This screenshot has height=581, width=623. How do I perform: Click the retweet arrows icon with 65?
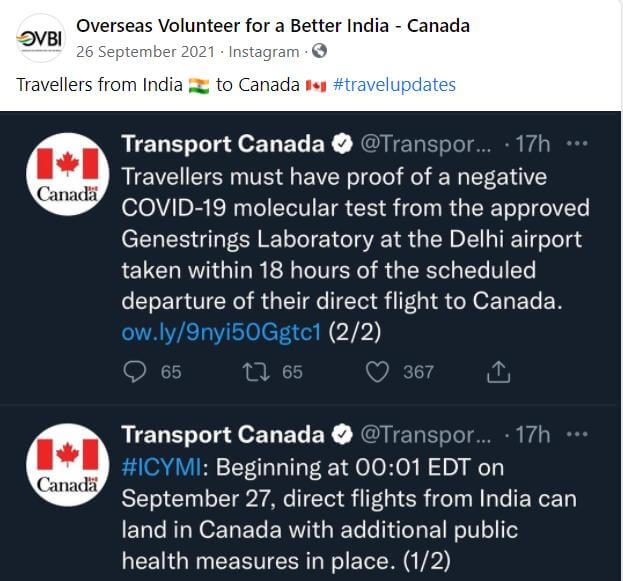tap(256, 372)
